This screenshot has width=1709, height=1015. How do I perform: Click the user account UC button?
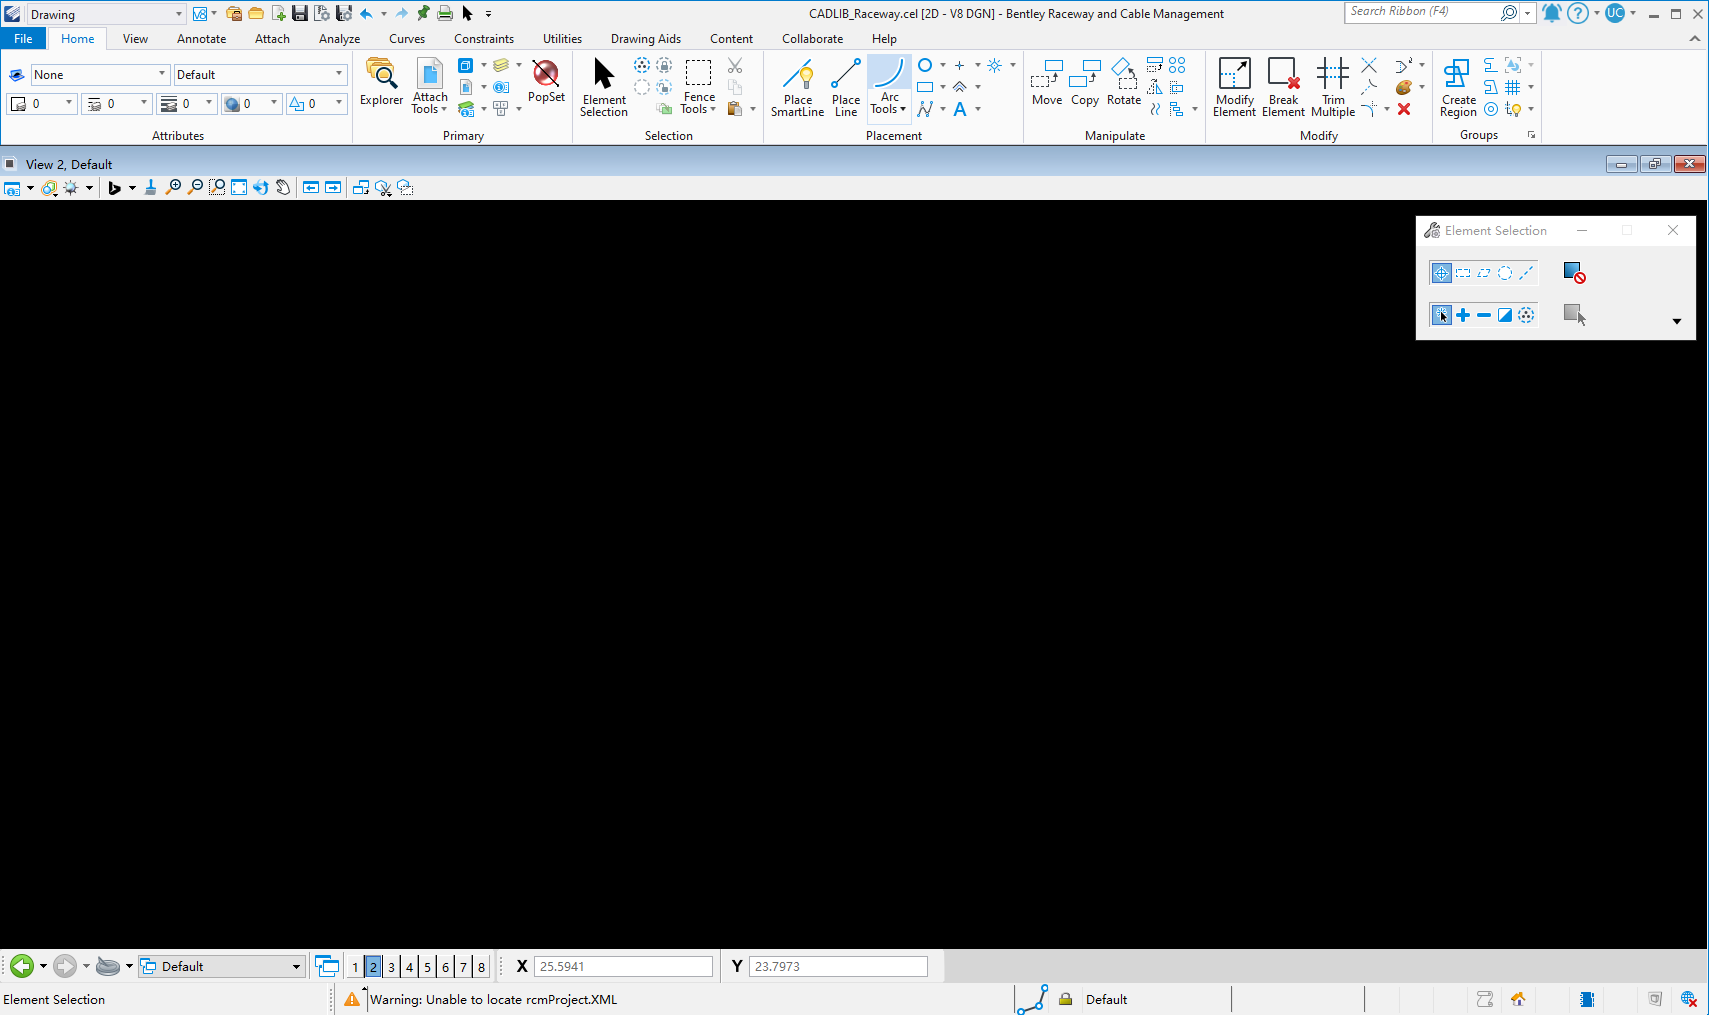pyautogui.click(x=1615, y=13)
